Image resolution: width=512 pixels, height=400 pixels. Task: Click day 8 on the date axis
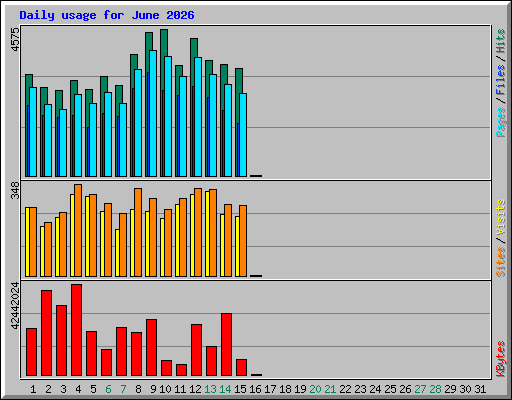pyautogui.click(x=138, y=389)
